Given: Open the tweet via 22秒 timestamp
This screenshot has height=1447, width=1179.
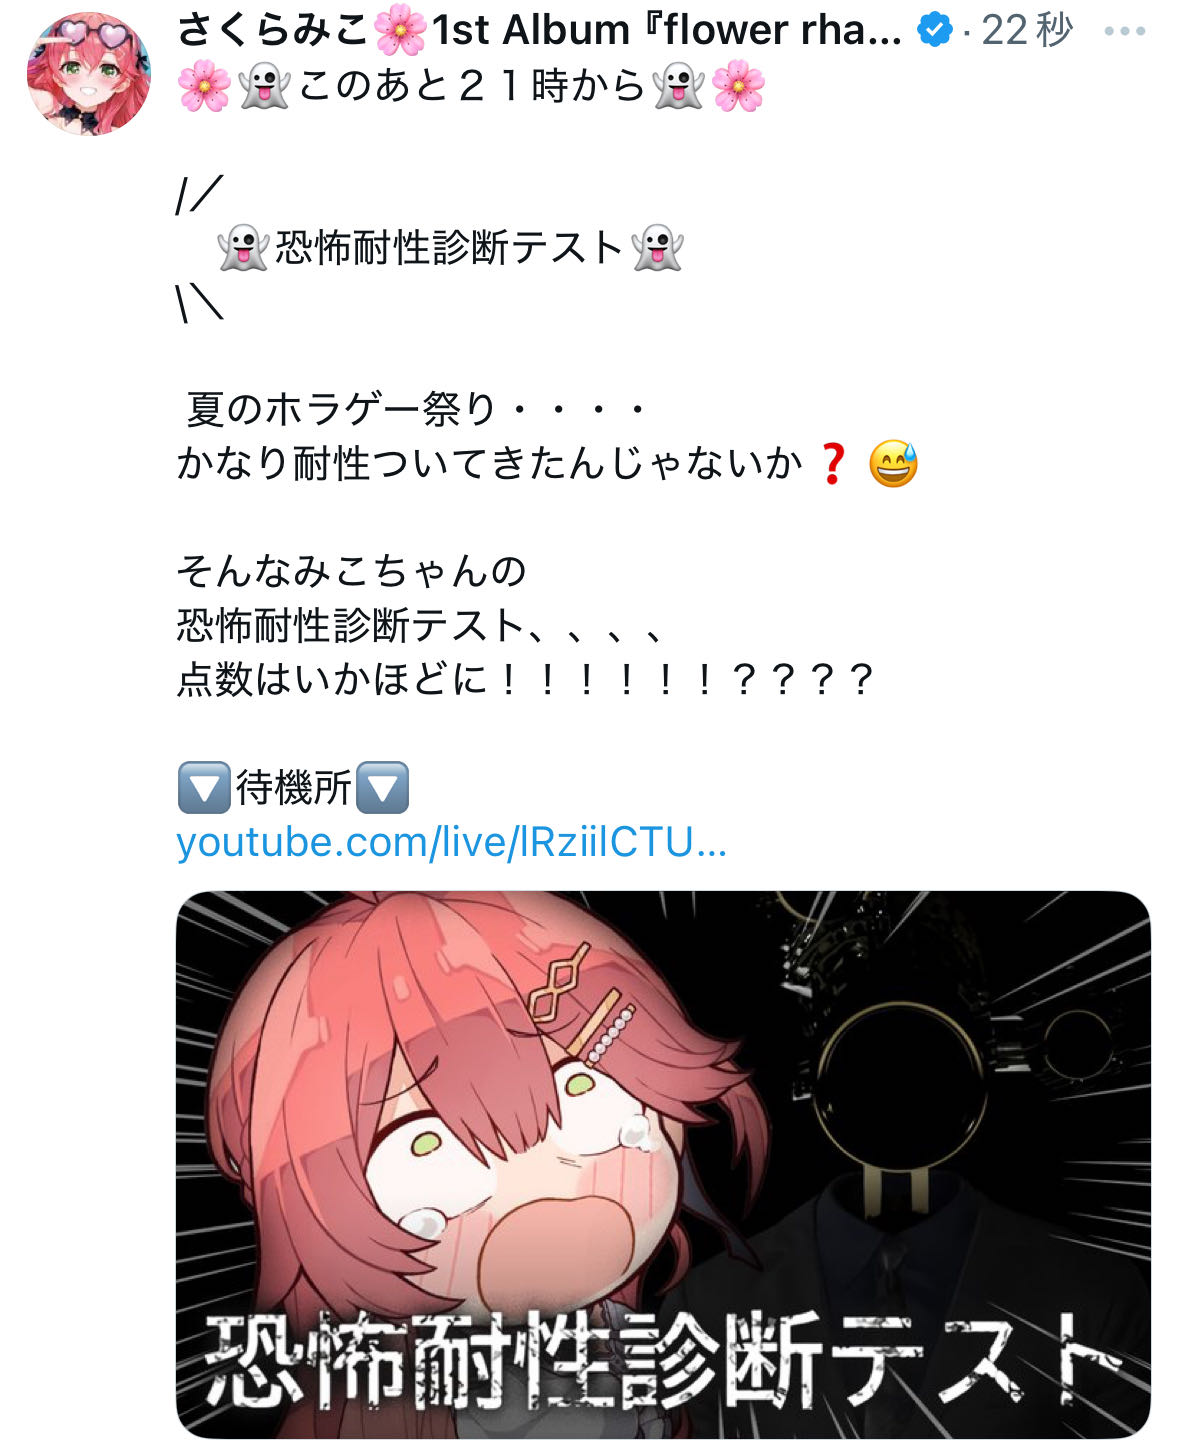Looking at the screenshot, I should [1026, 31].
